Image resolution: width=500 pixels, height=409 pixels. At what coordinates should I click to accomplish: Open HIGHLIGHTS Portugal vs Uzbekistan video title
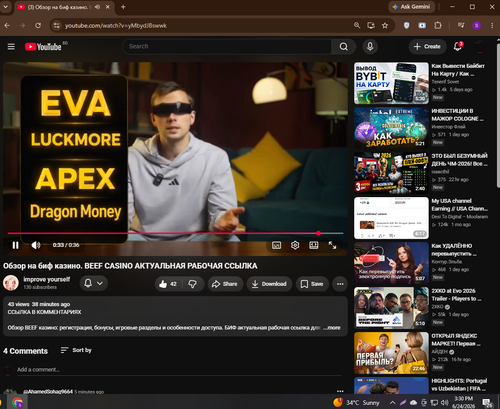[x=459, y=385]
